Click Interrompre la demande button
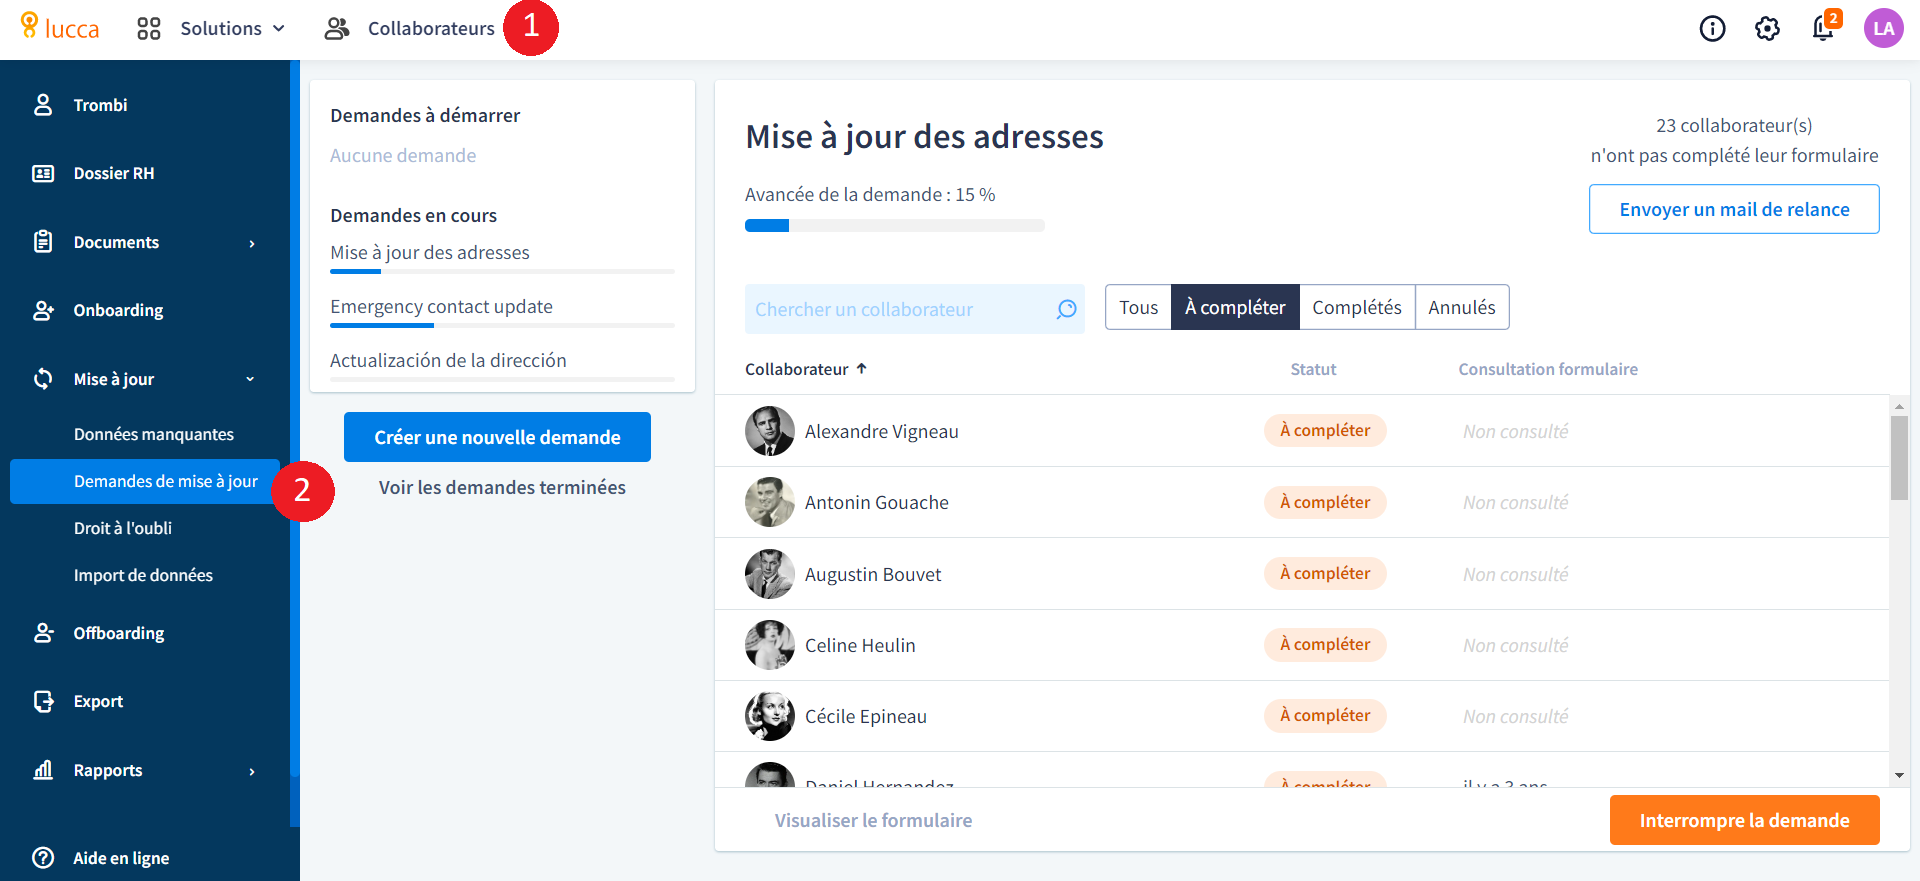Viewport: 1920px width, 881px height. pyautogui.click(x=1744, y=820)
